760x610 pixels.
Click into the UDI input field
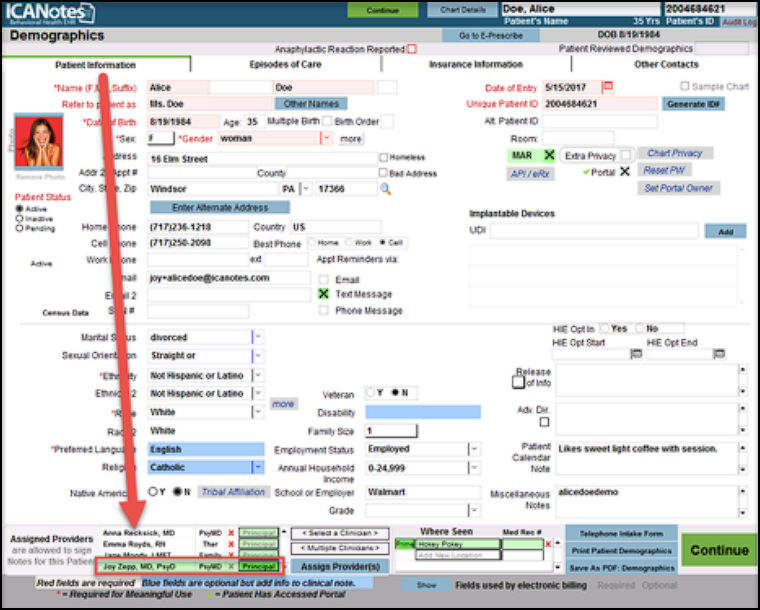click(x=594, y=231)
